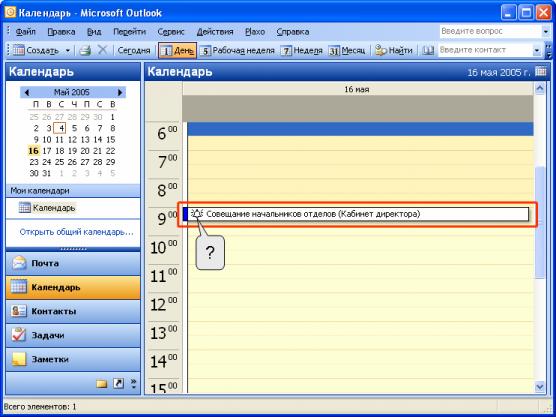Click Открыть общий календарь link
This screenshot has height=417, width=556.
(77, 232)
